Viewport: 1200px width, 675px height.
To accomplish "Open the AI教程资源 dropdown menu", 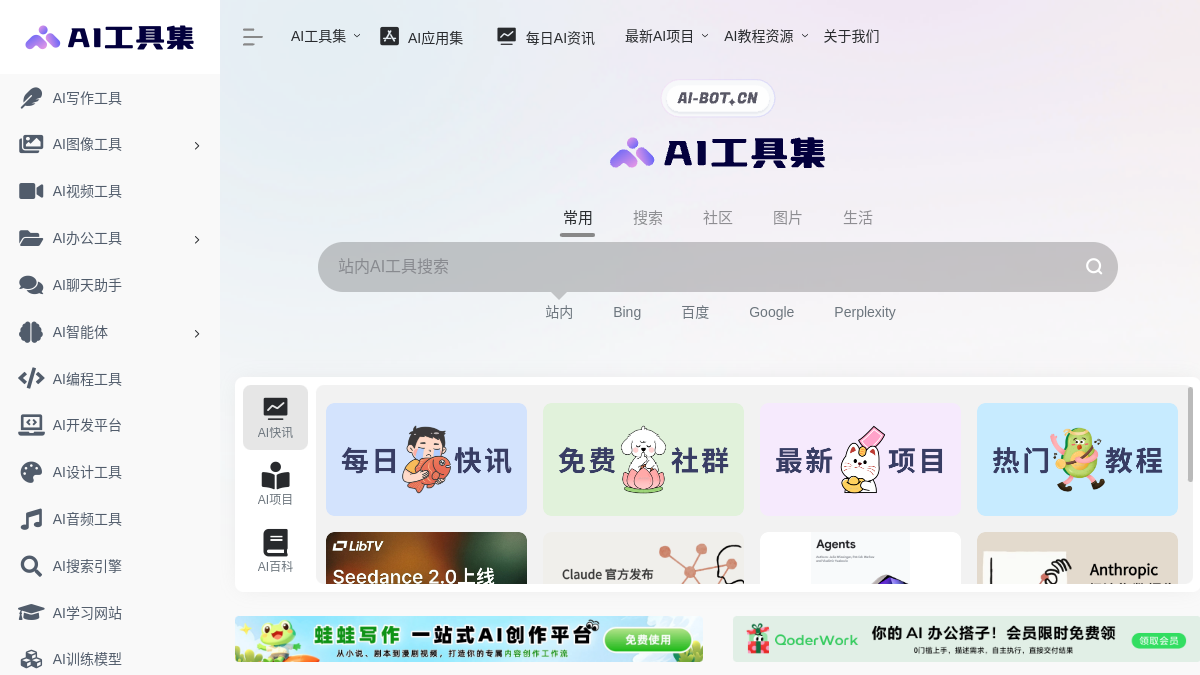I will point(766,36).
